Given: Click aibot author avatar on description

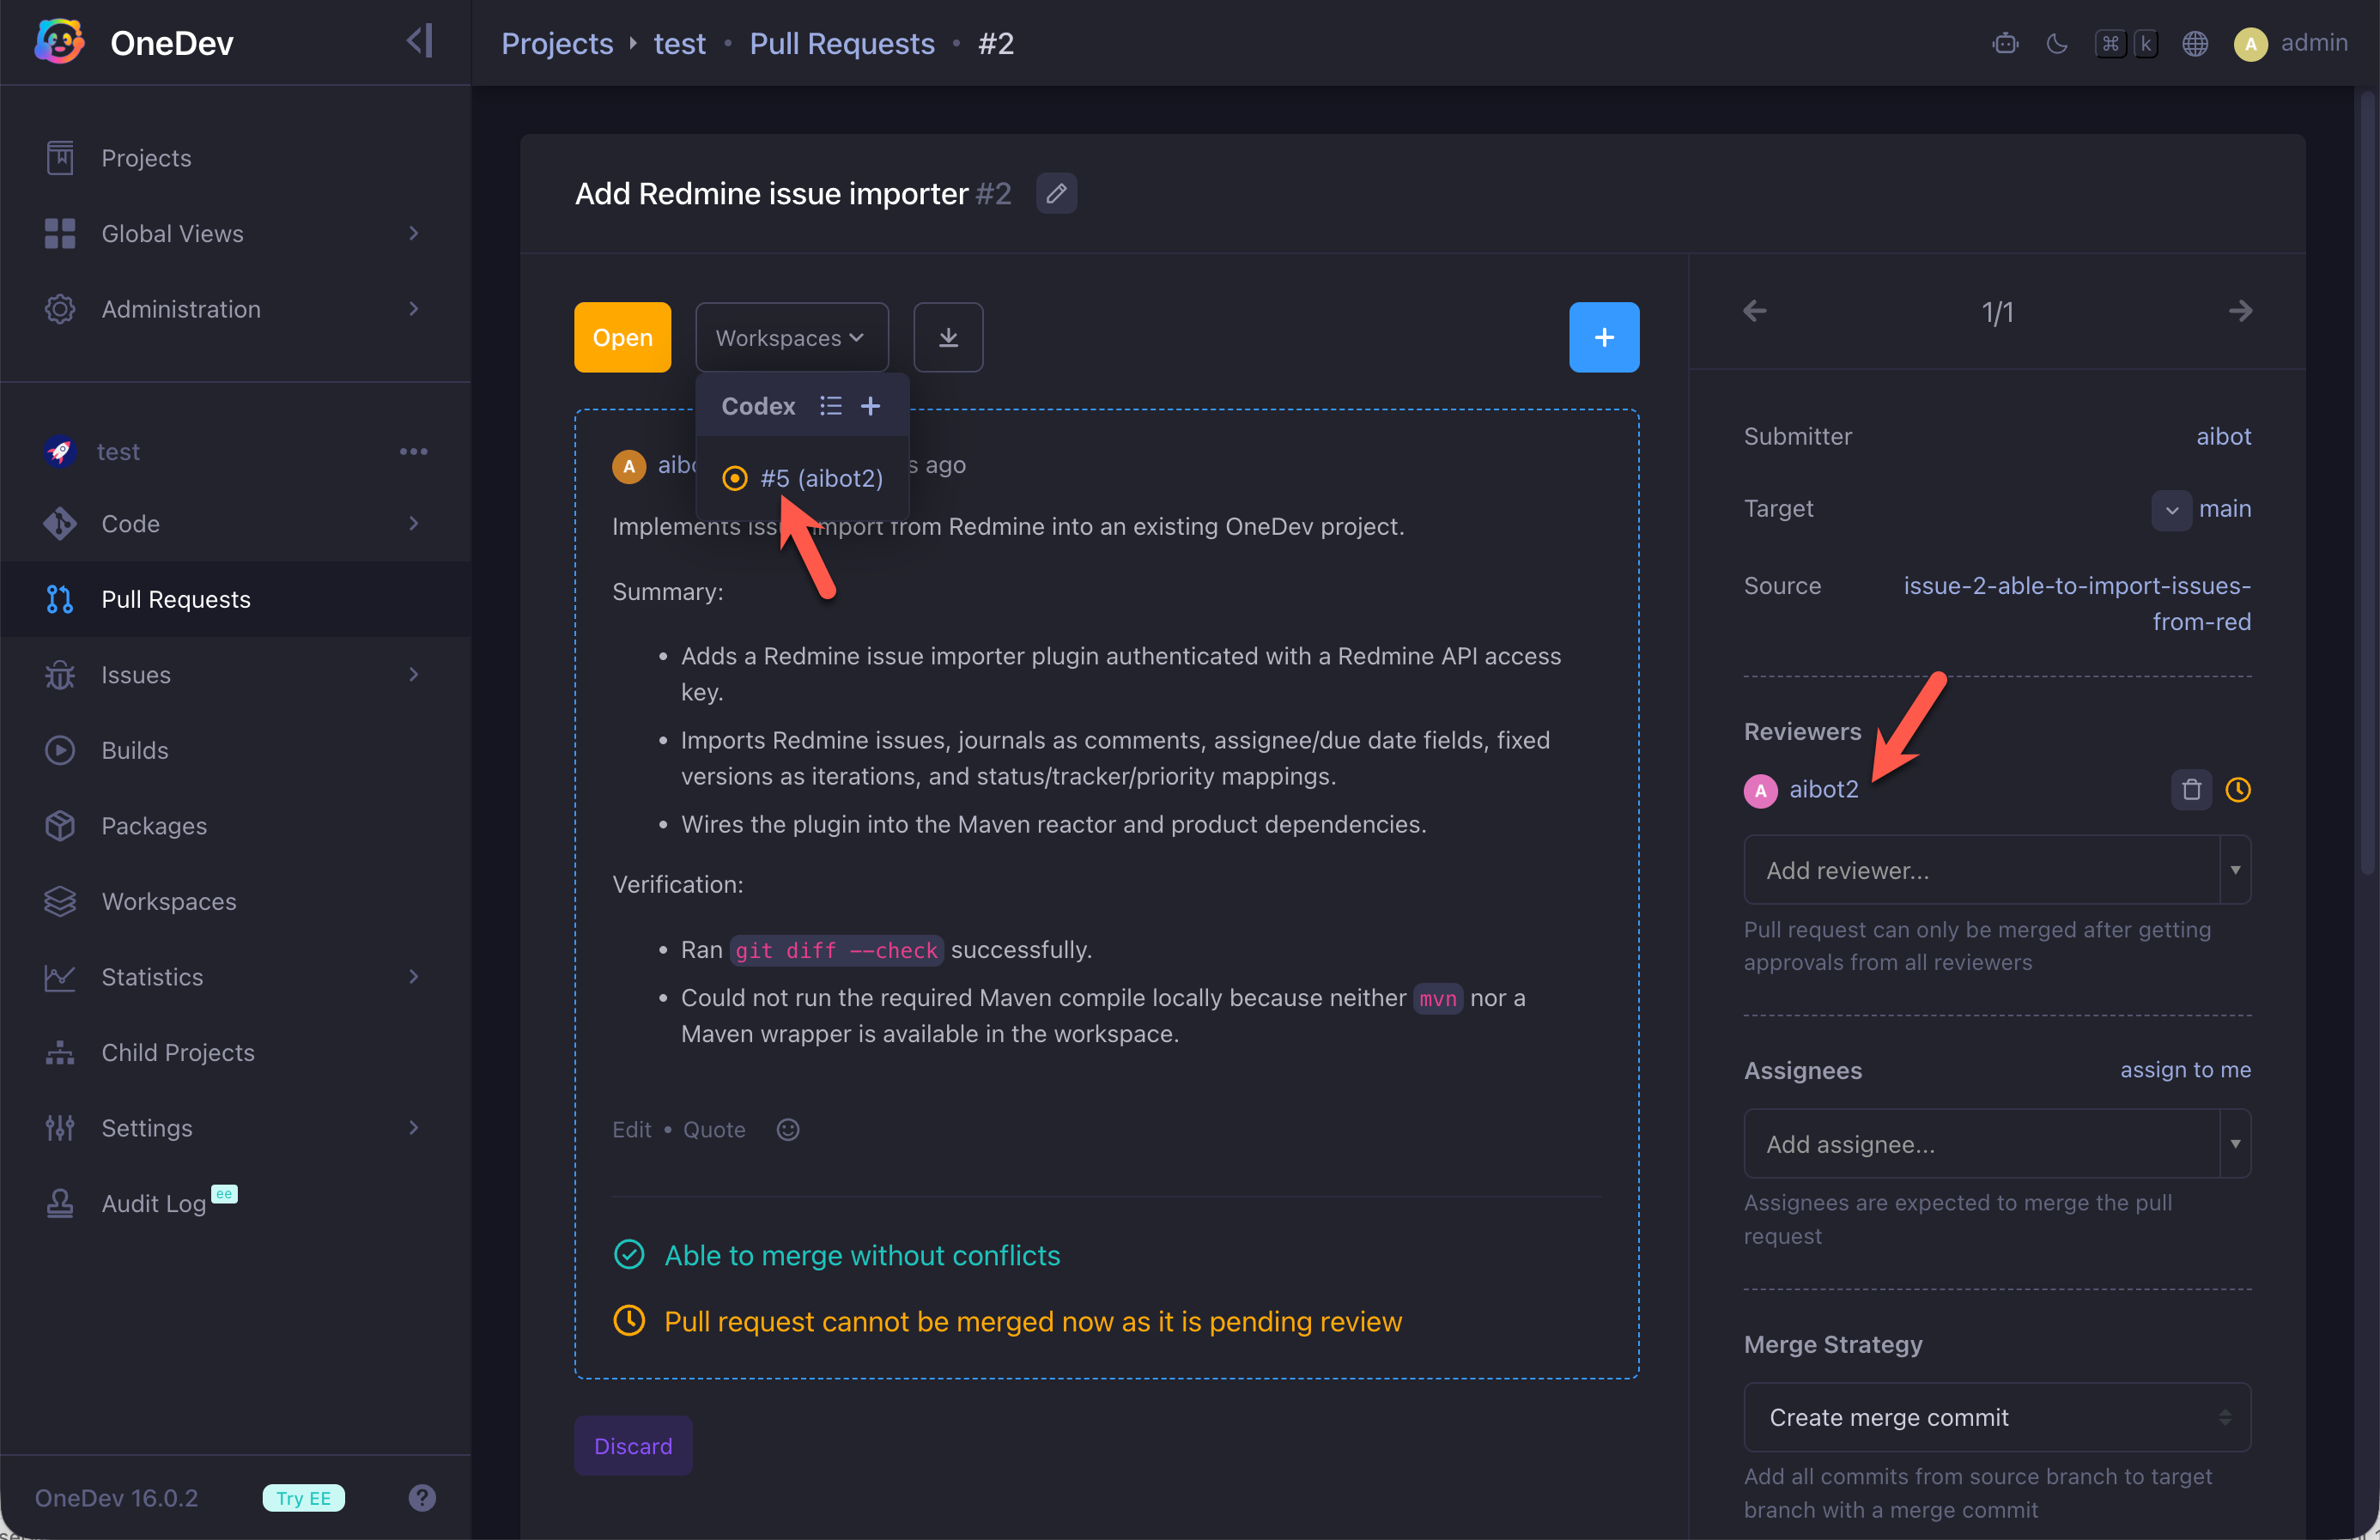Looking at the screenshot, I should (629, 466).
